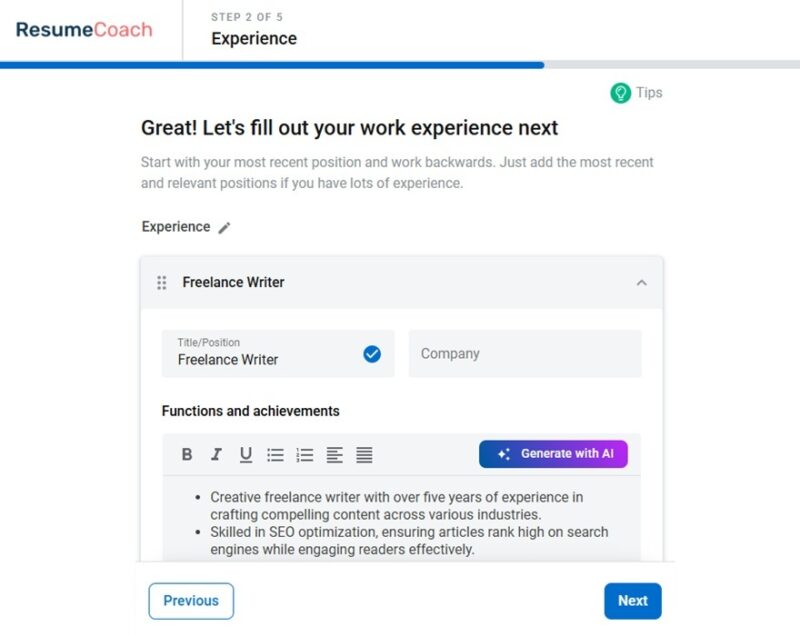Viewport: 800px width, 636px height.
Task: Edit the Experience section title
Action: 224,227
